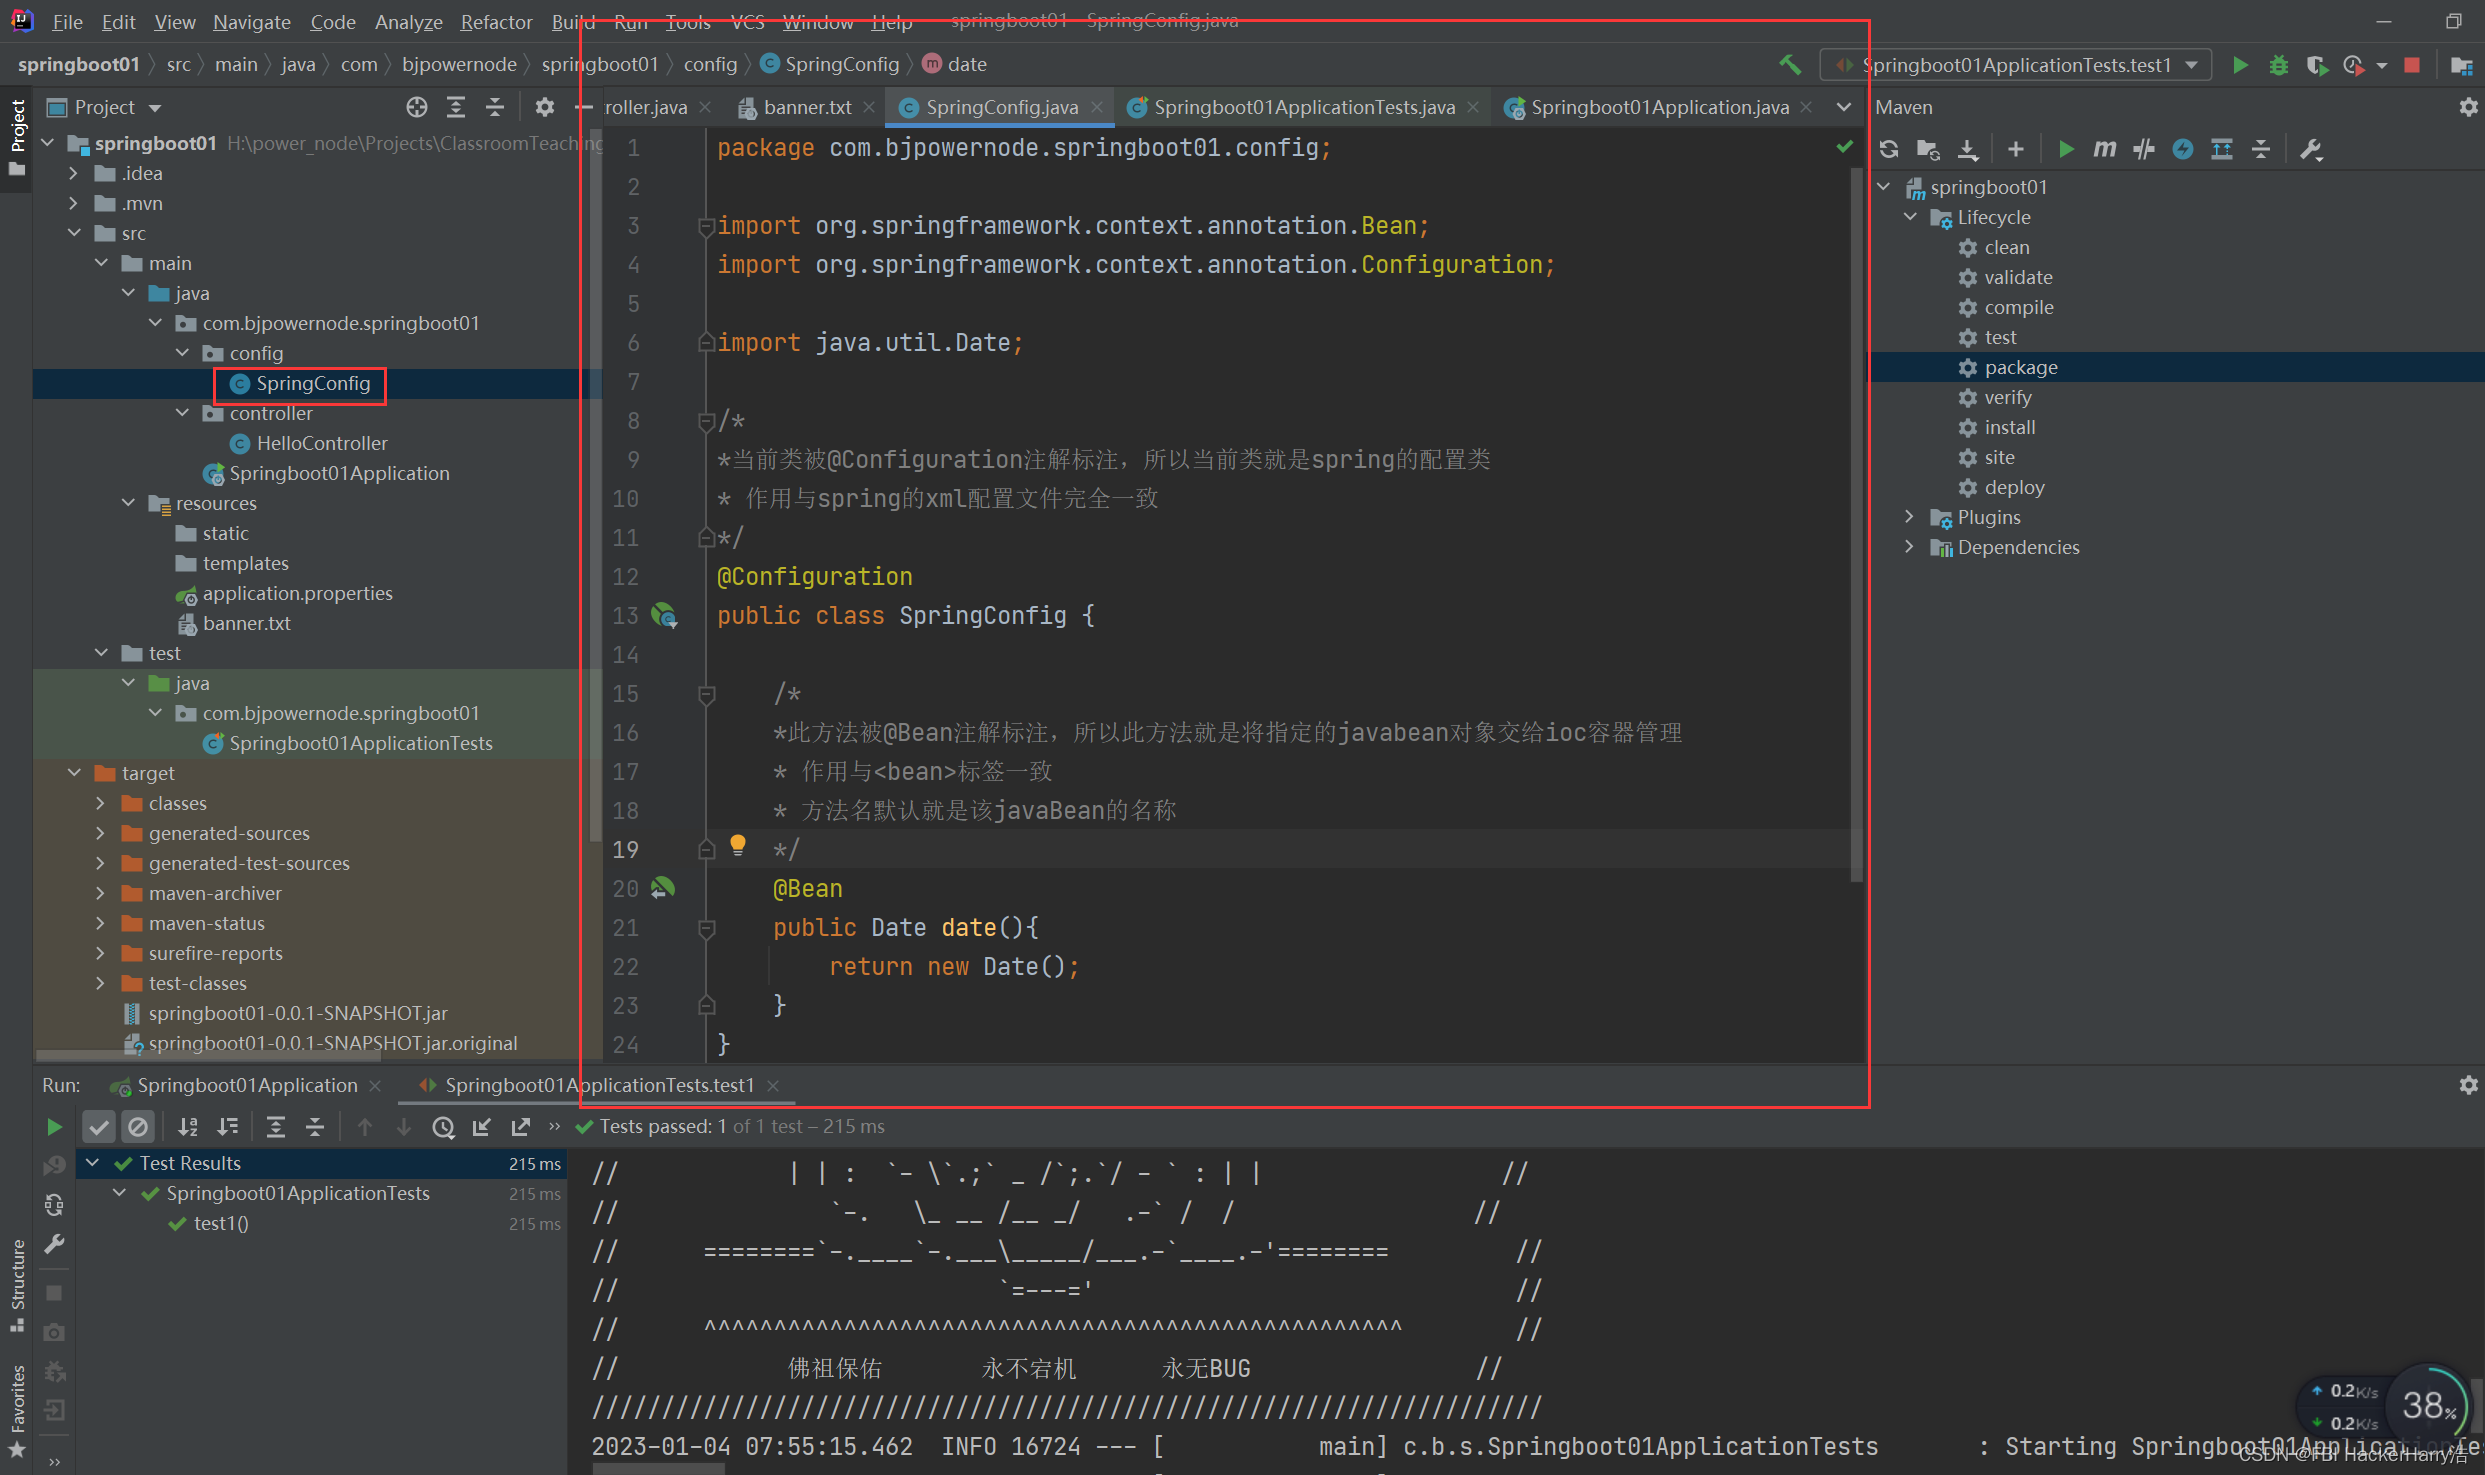Sort test results by duration

click(x=228, y=1127)
